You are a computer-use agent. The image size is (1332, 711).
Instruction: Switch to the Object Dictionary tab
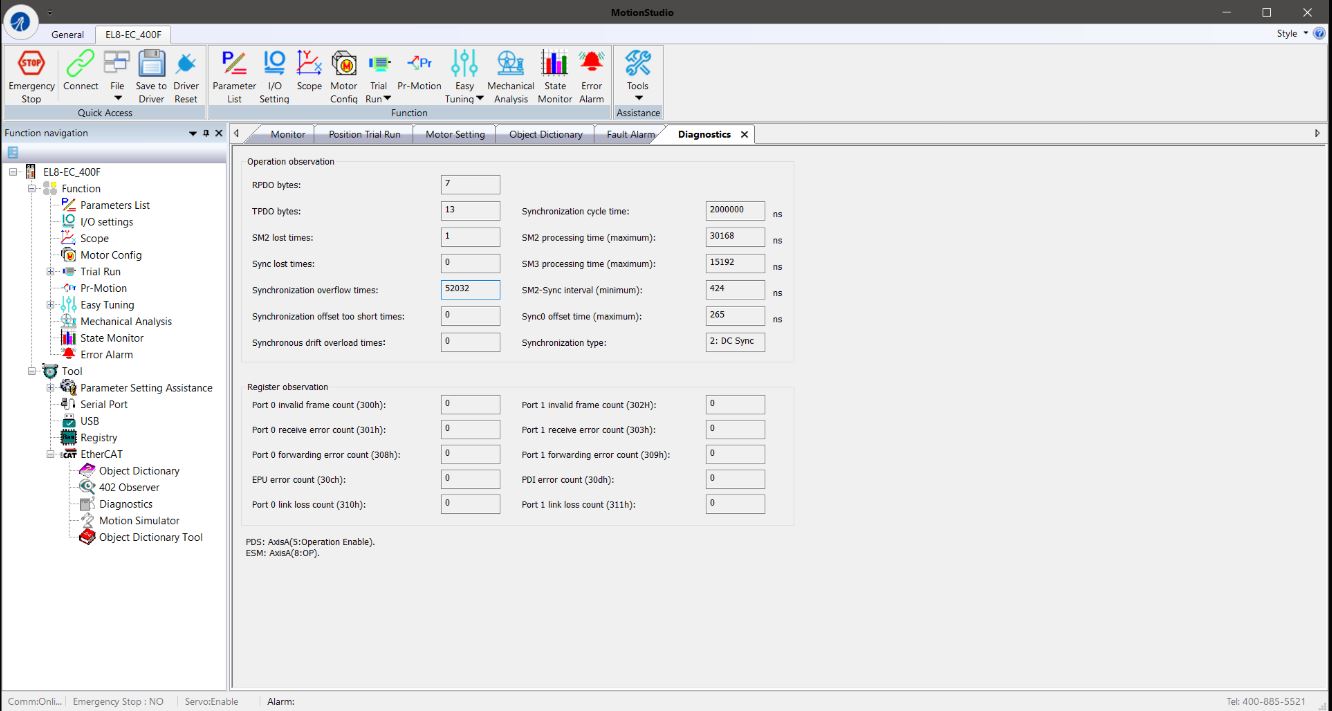(x=545, y=134)
